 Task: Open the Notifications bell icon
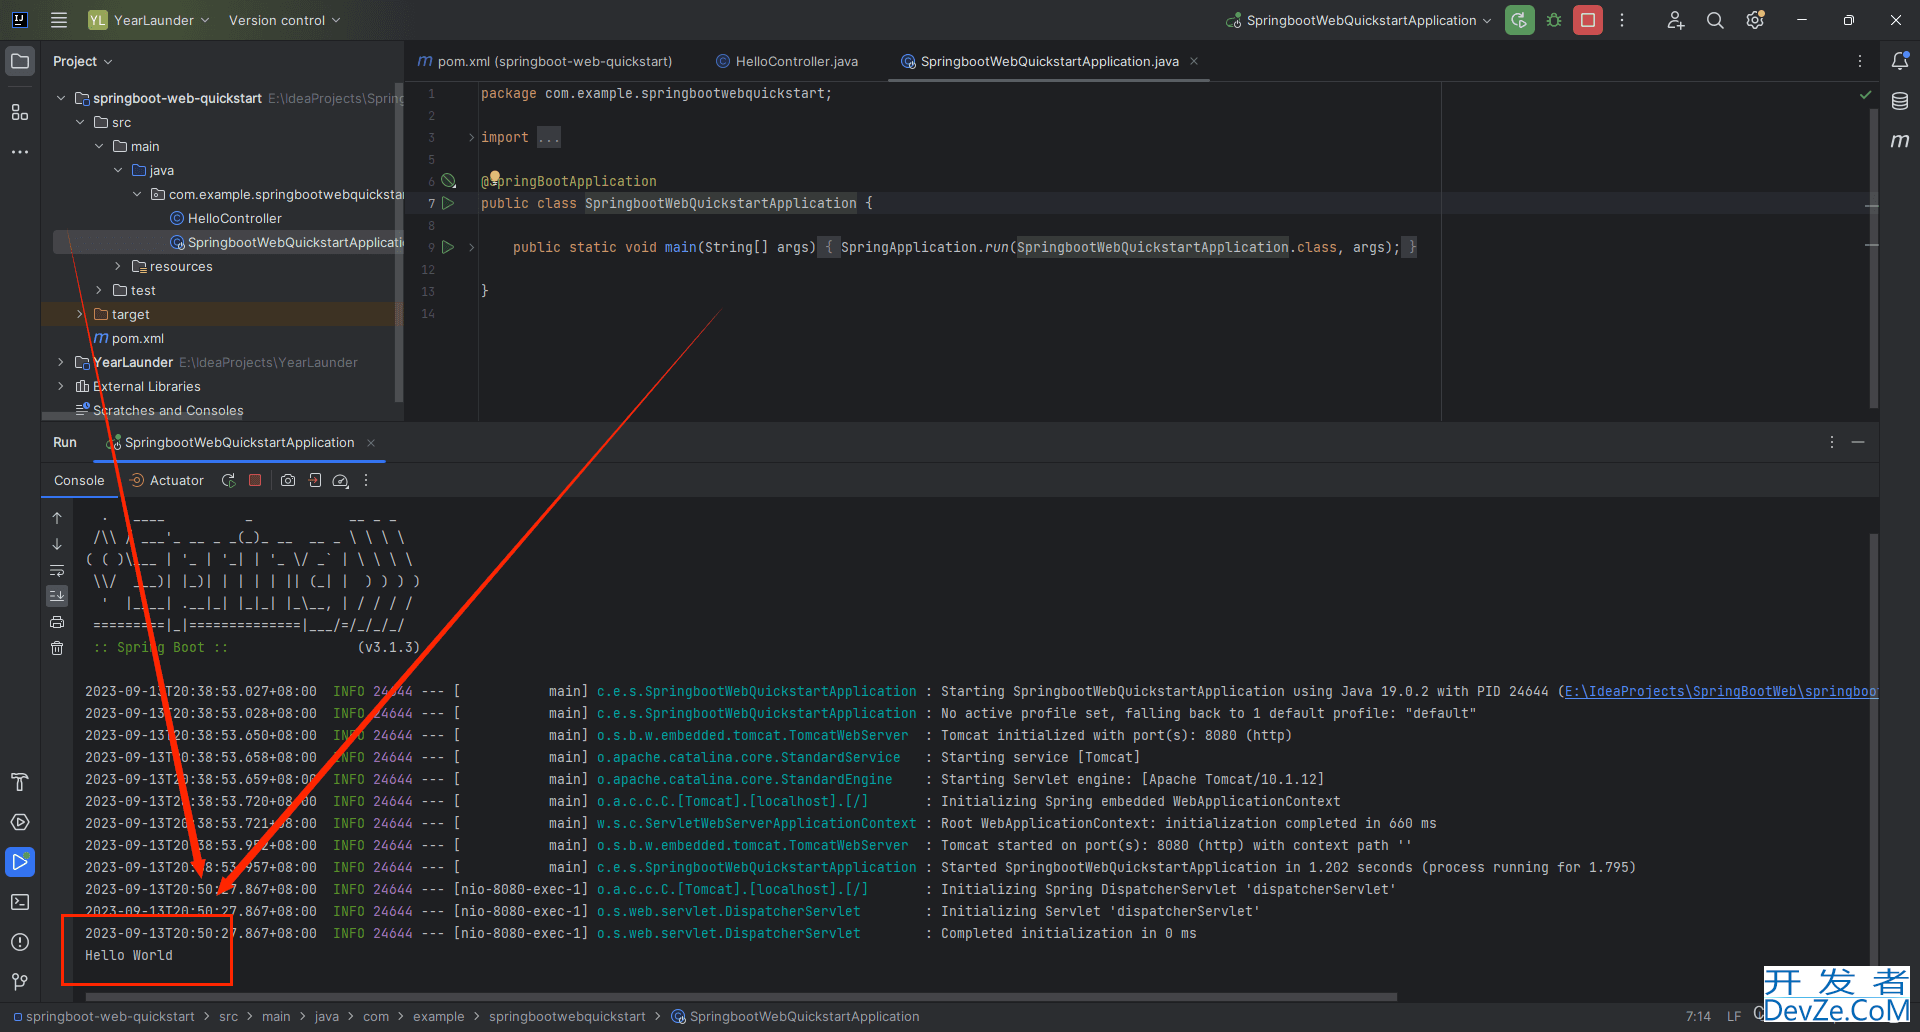coord(1900,61)
